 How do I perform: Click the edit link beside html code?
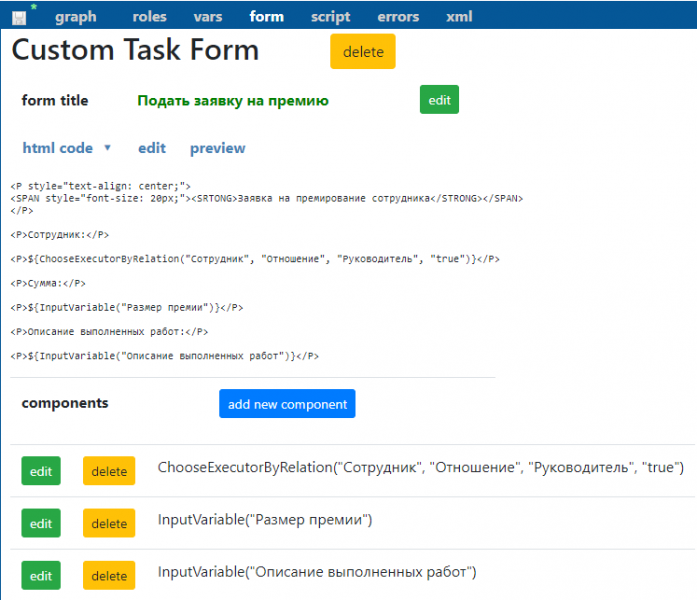click(152, 148)
